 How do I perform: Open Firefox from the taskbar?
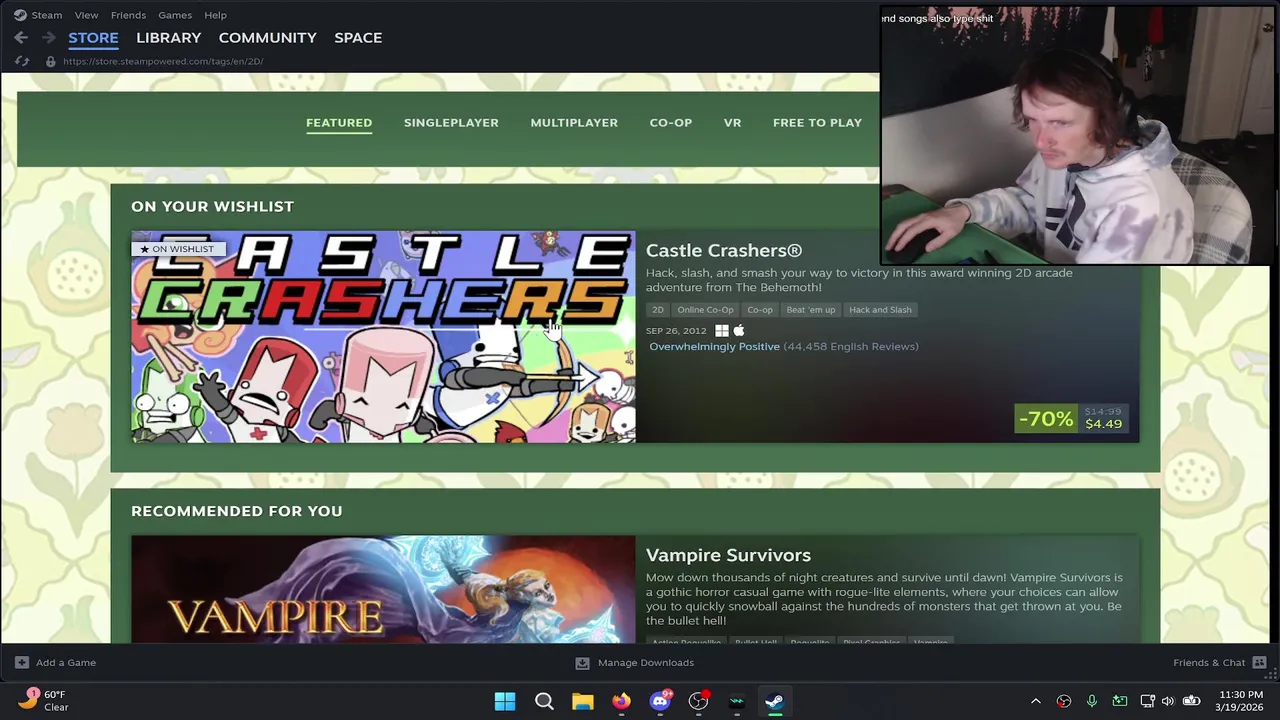621,701
